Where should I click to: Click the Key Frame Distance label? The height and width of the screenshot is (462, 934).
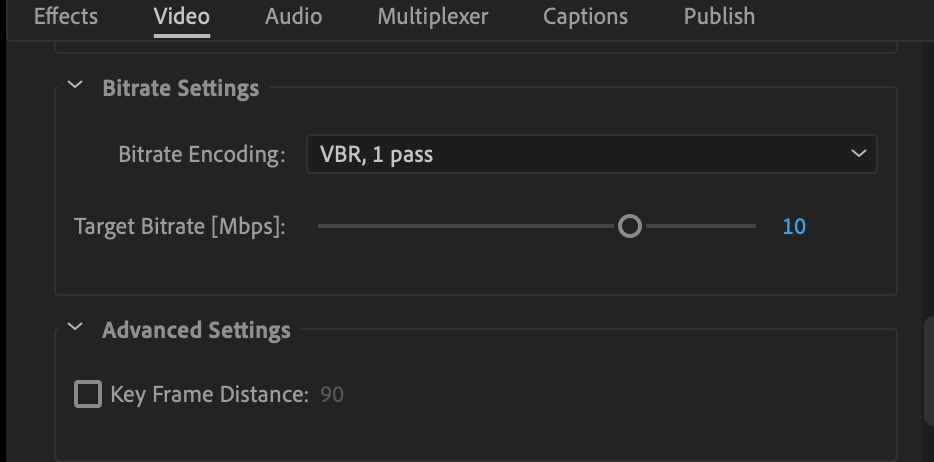[209, 395]
